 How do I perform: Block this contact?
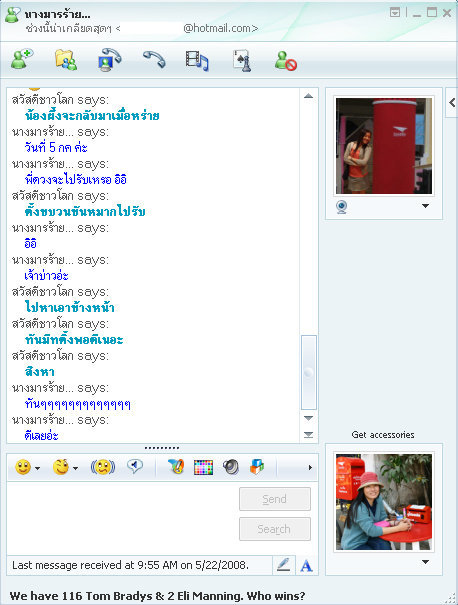(x=286, y=61)
